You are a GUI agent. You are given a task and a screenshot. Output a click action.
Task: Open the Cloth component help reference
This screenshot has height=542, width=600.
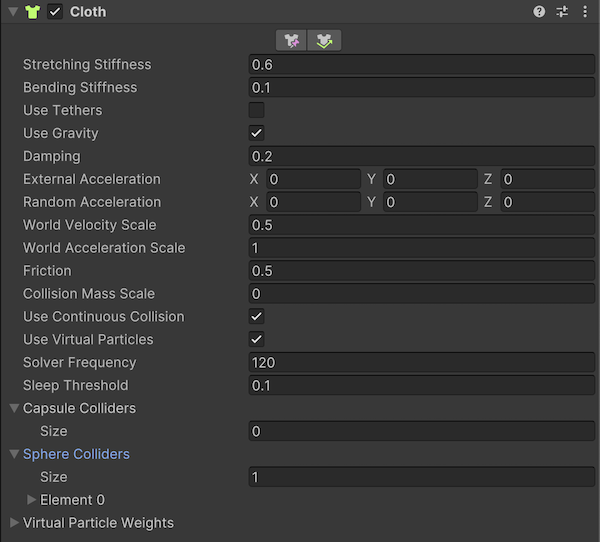(x=540, y=12)
